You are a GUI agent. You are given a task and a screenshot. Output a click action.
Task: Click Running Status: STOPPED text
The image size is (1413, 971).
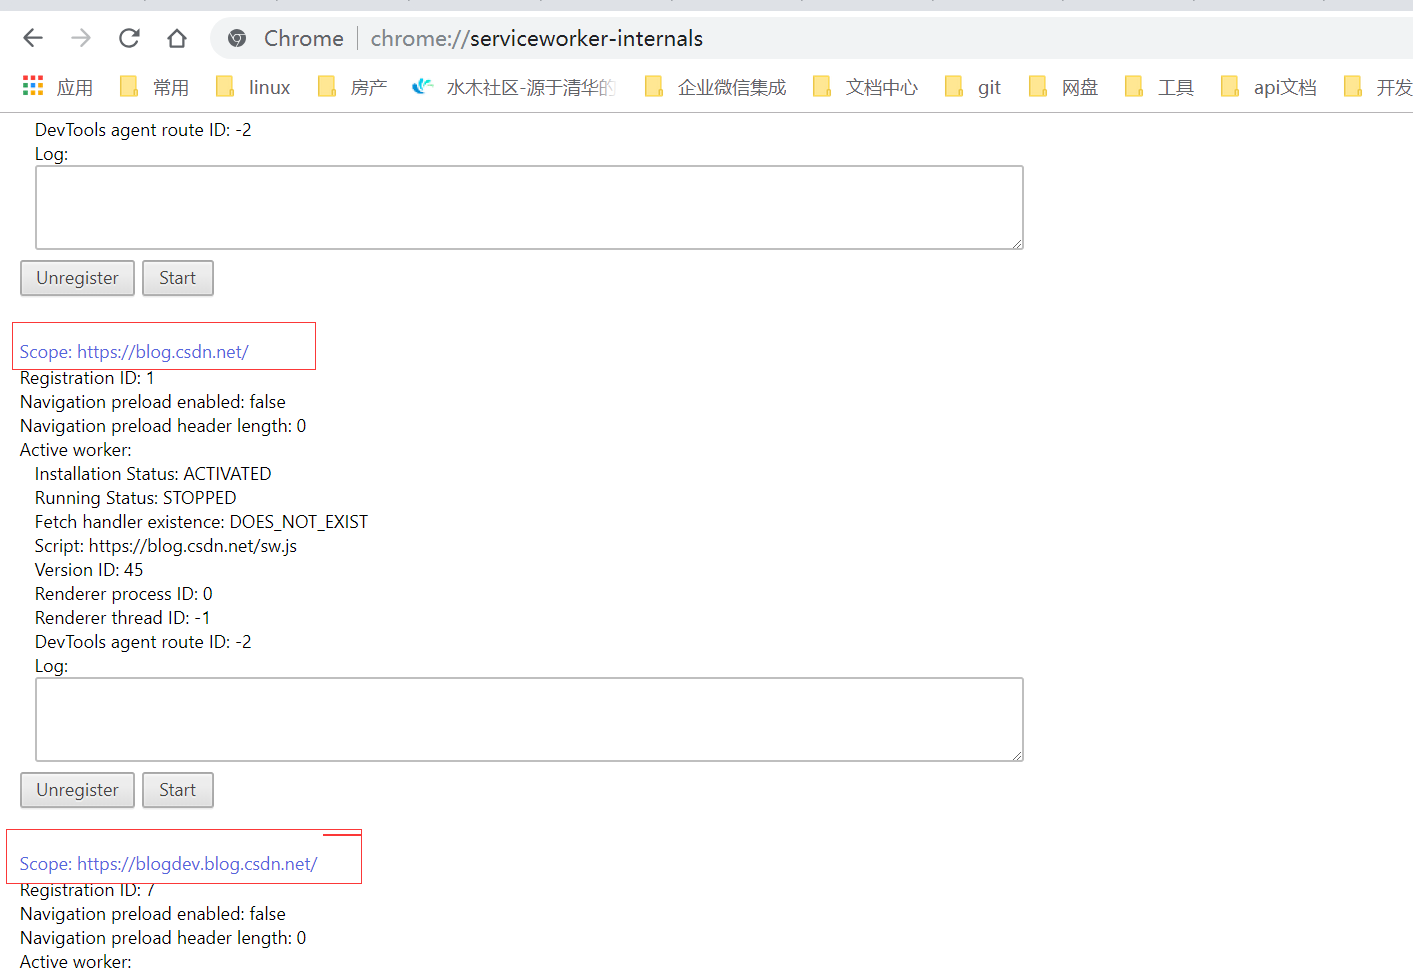tap(136, 498)
